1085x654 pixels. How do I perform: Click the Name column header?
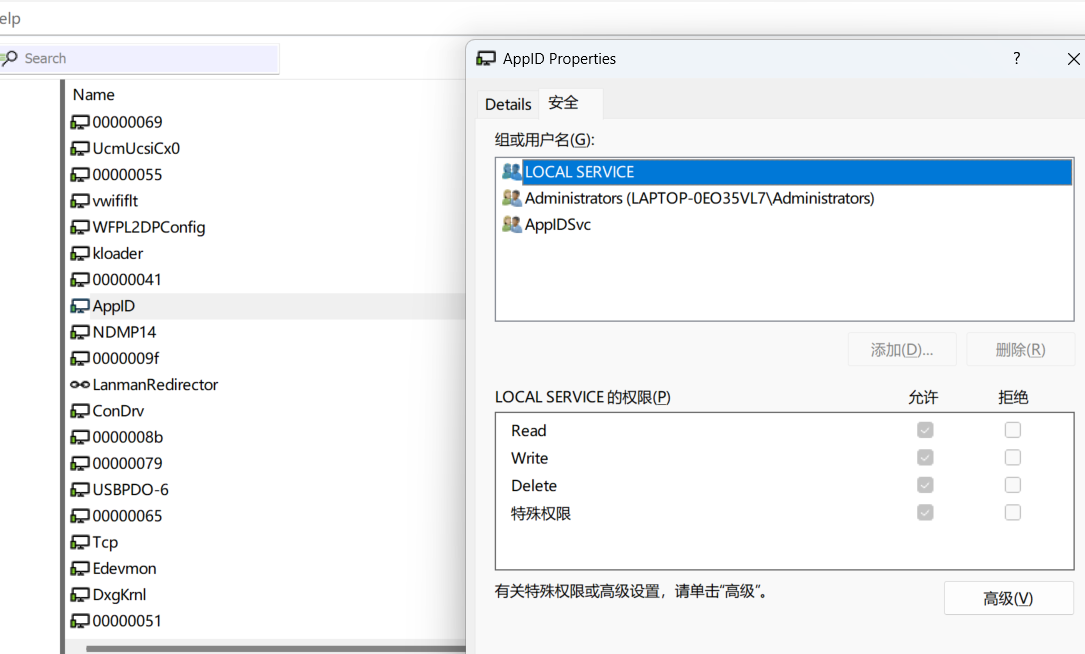click(x=94, y=95)
